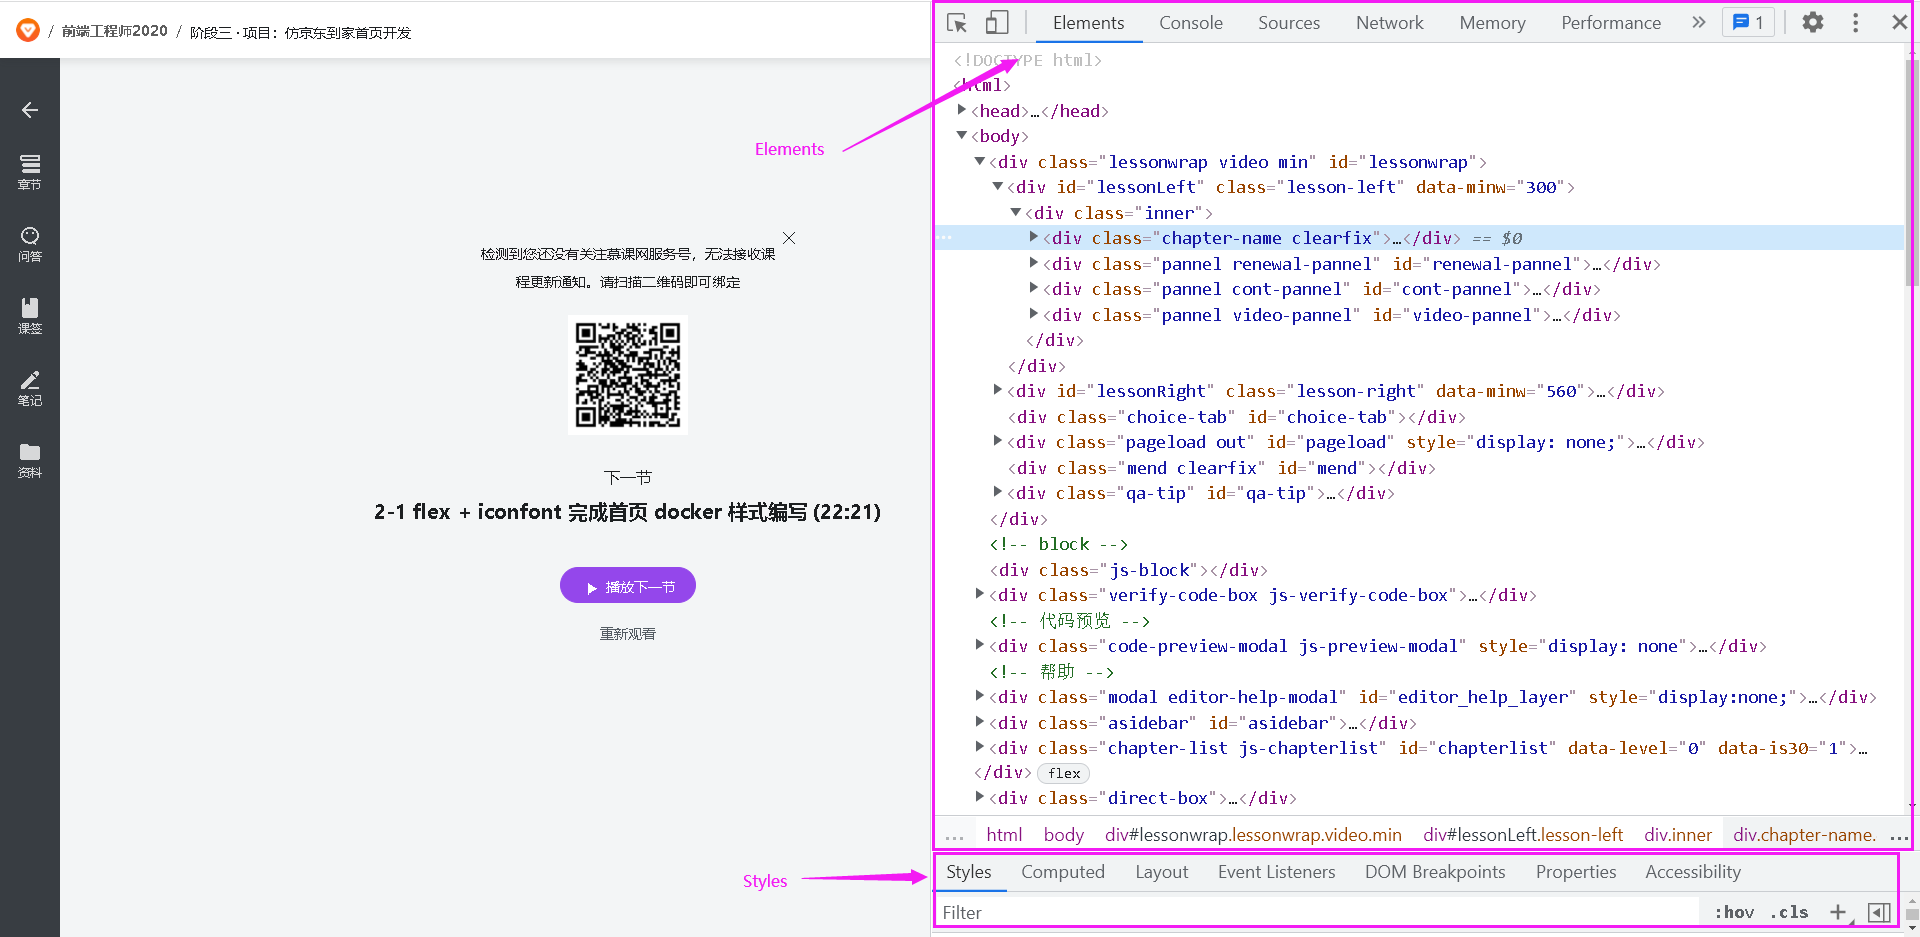The image size is (1920, 937).
Task: Click html in the DOM breadcrumb bar
Action: (x=1004, y=834)
